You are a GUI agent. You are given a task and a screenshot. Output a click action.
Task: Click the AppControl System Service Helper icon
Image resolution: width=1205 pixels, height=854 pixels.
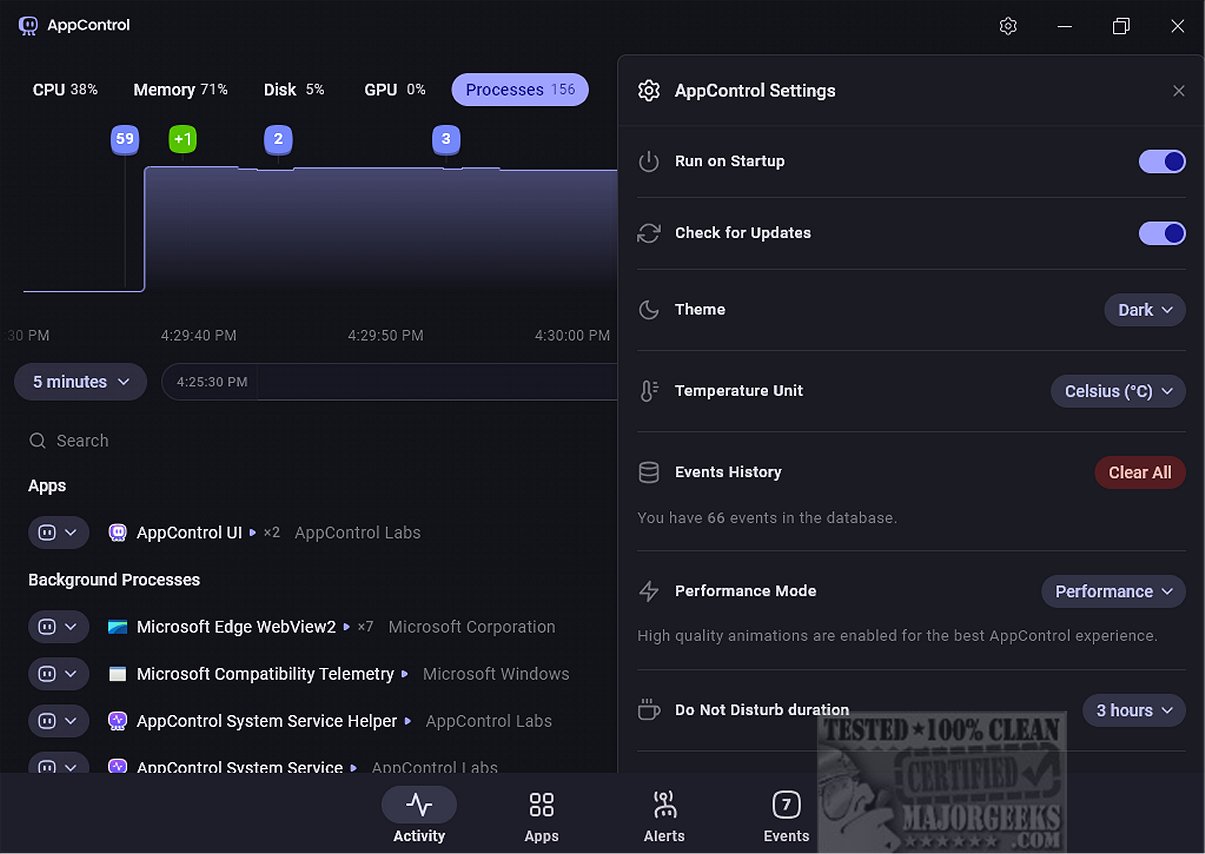click(x=118, y=721)
